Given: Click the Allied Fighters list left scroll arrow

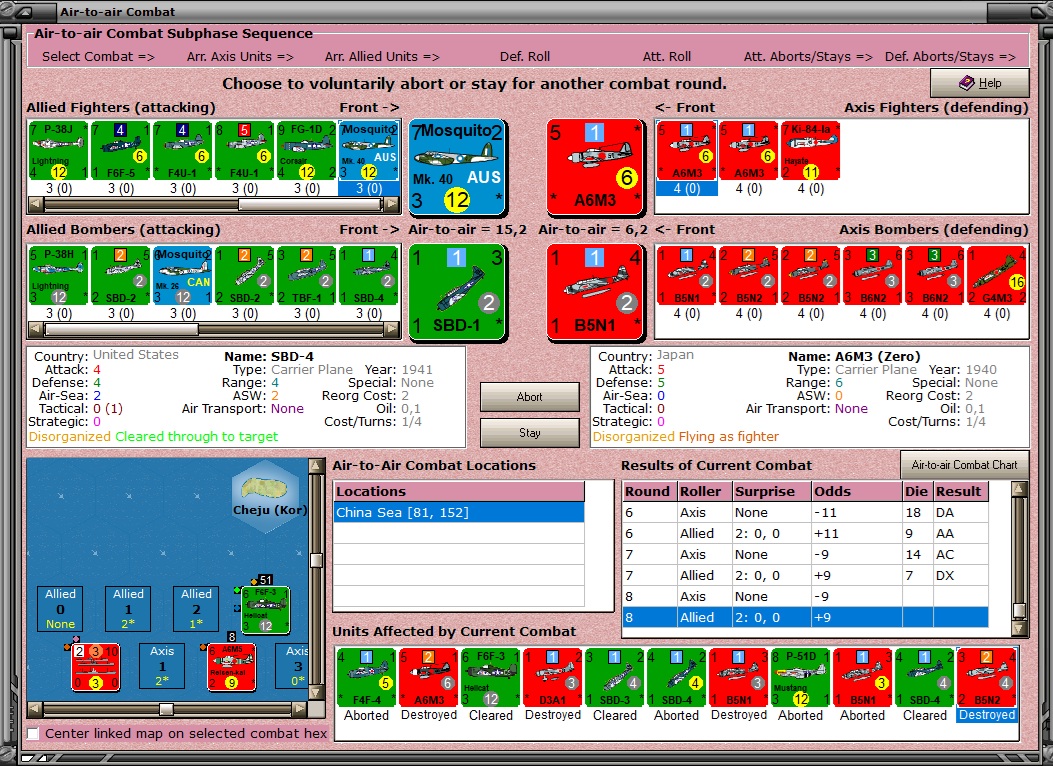Looking at the screenshot, I should [36, 204].
